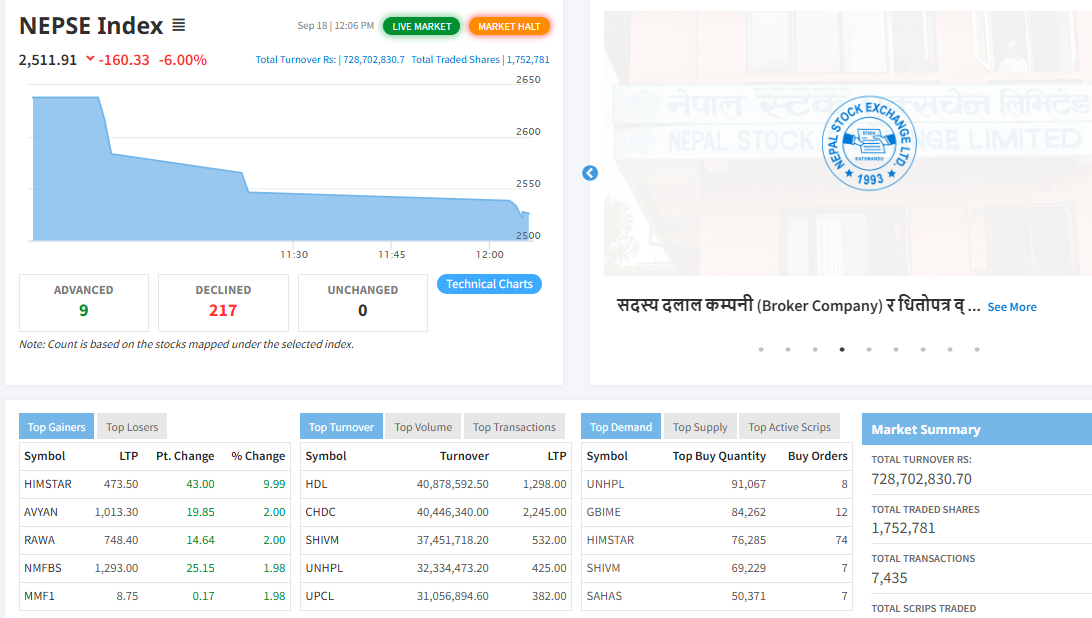The width and height of the screenshot is (1092, 618).
Task: Open GBIME symbol in Top Demand
Action: (603, 512)
